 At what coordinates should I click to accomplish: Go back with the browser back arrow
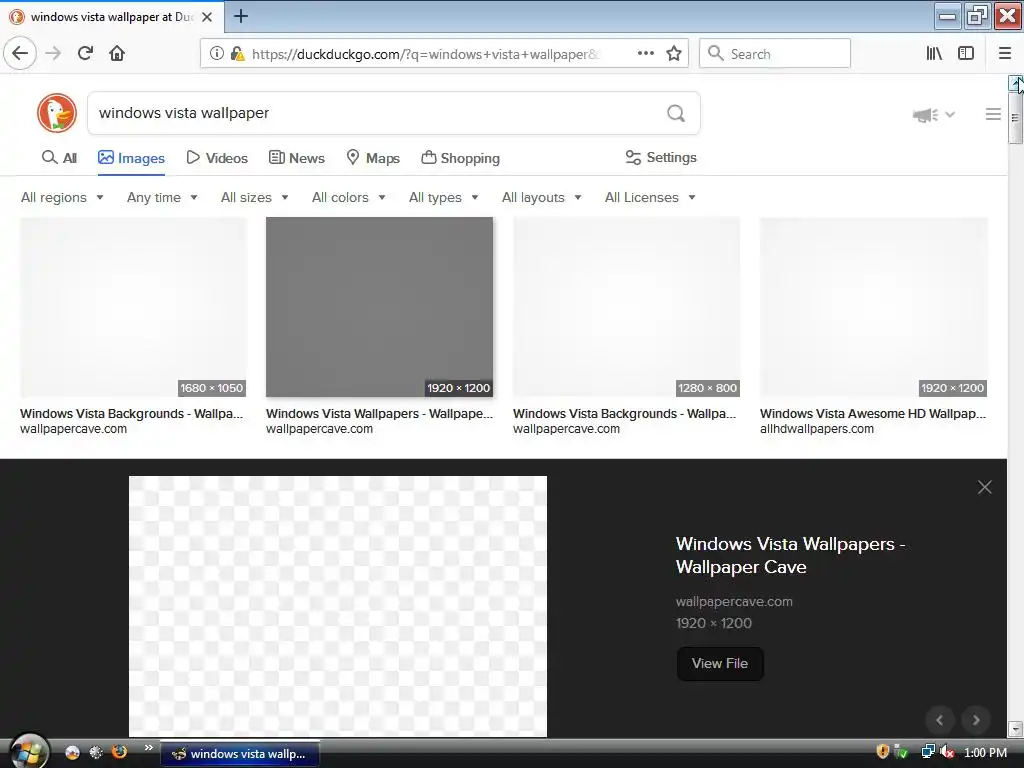pos(20,54)
